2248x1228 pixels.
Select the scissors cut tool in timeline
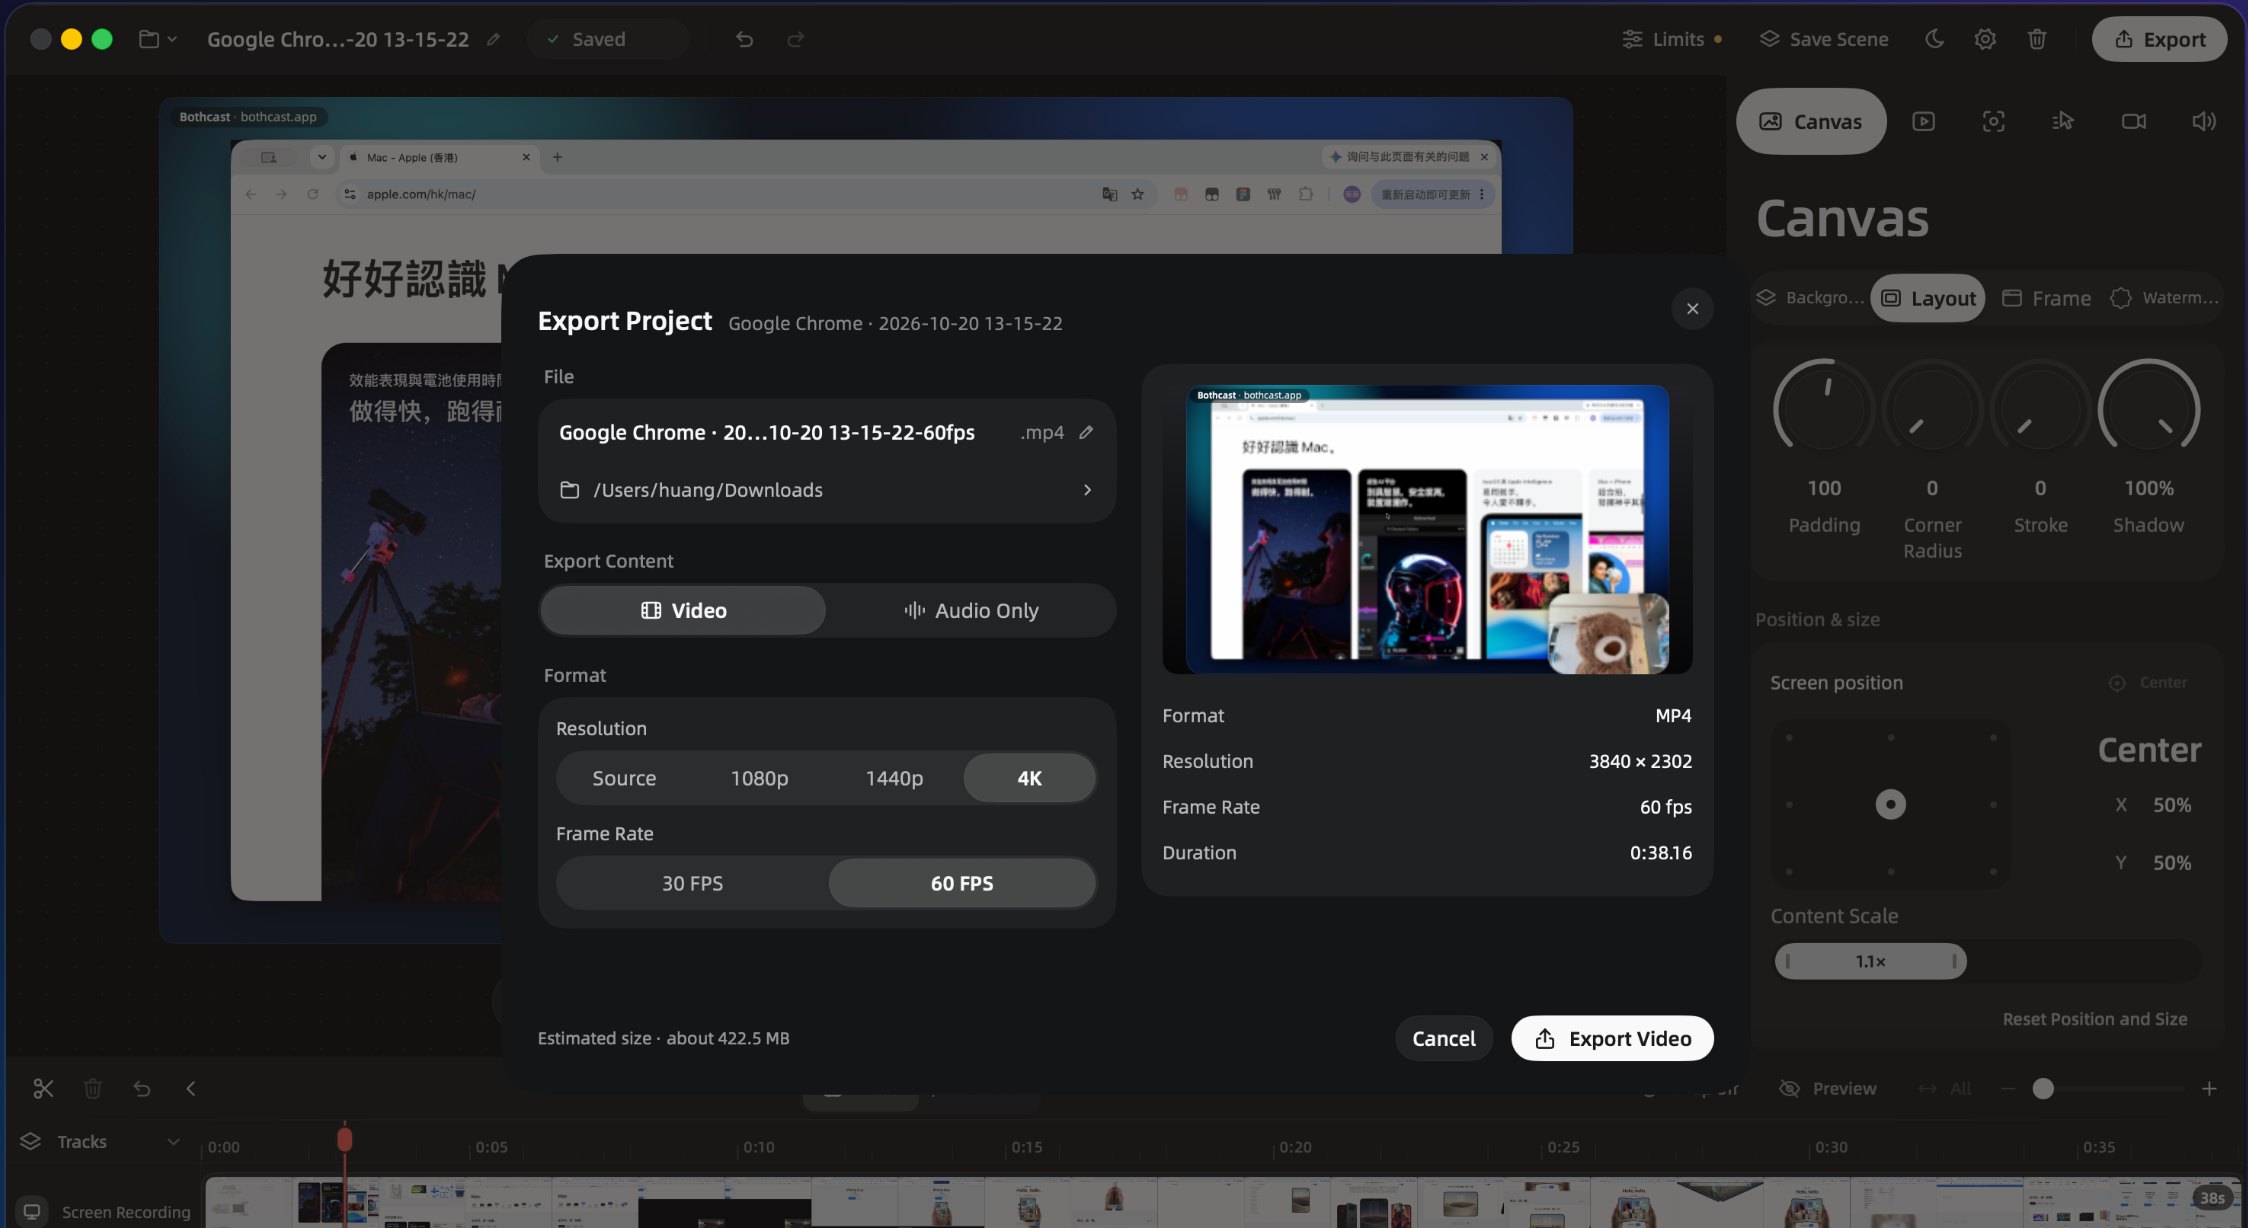[43, 1088]
